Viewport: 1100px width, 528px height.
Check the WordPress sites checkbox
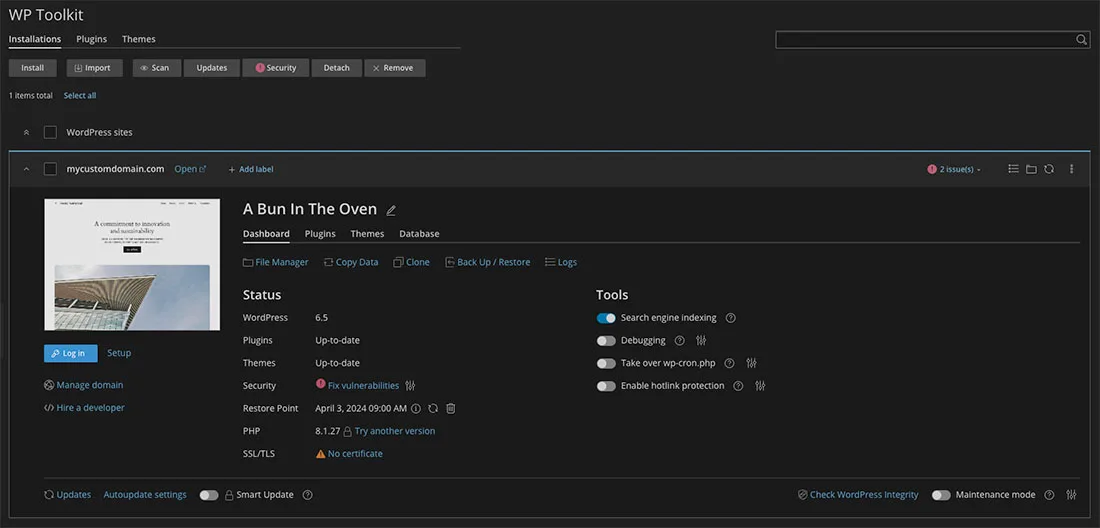pos(50,132)
